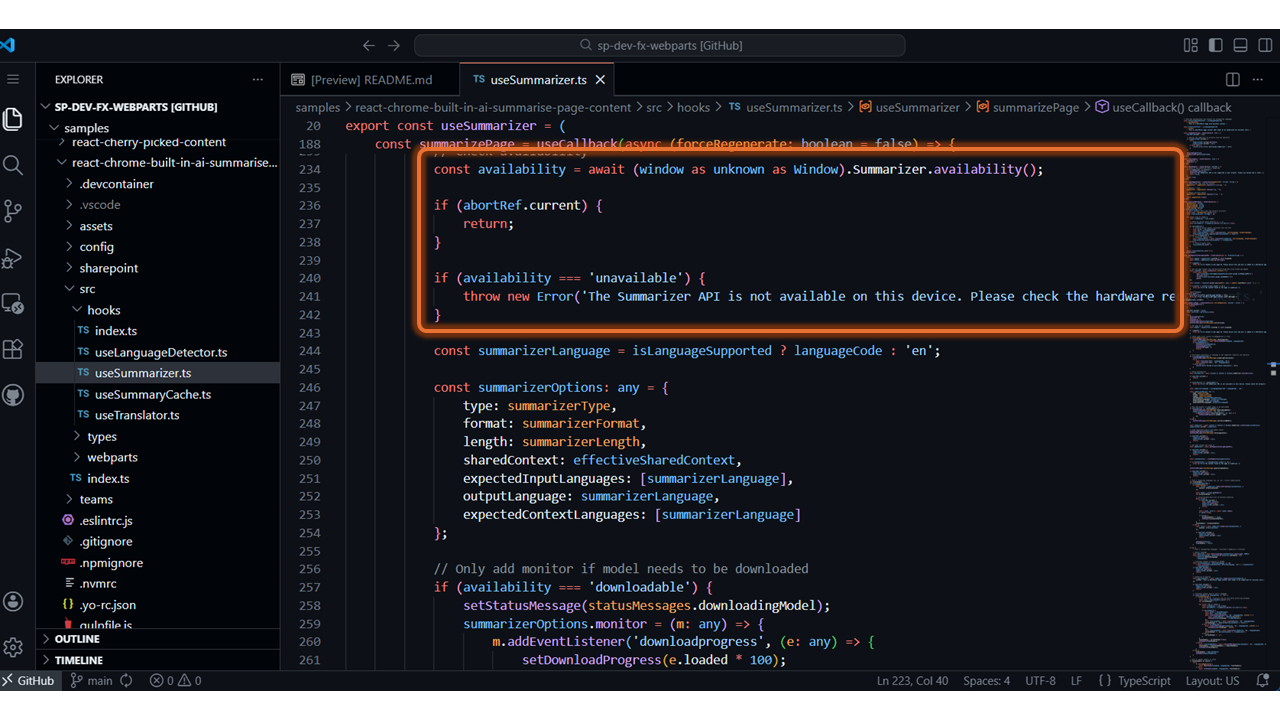1280x720 pixels.
Task: Toggle the bottom panel layout button
Action: 1240,45
